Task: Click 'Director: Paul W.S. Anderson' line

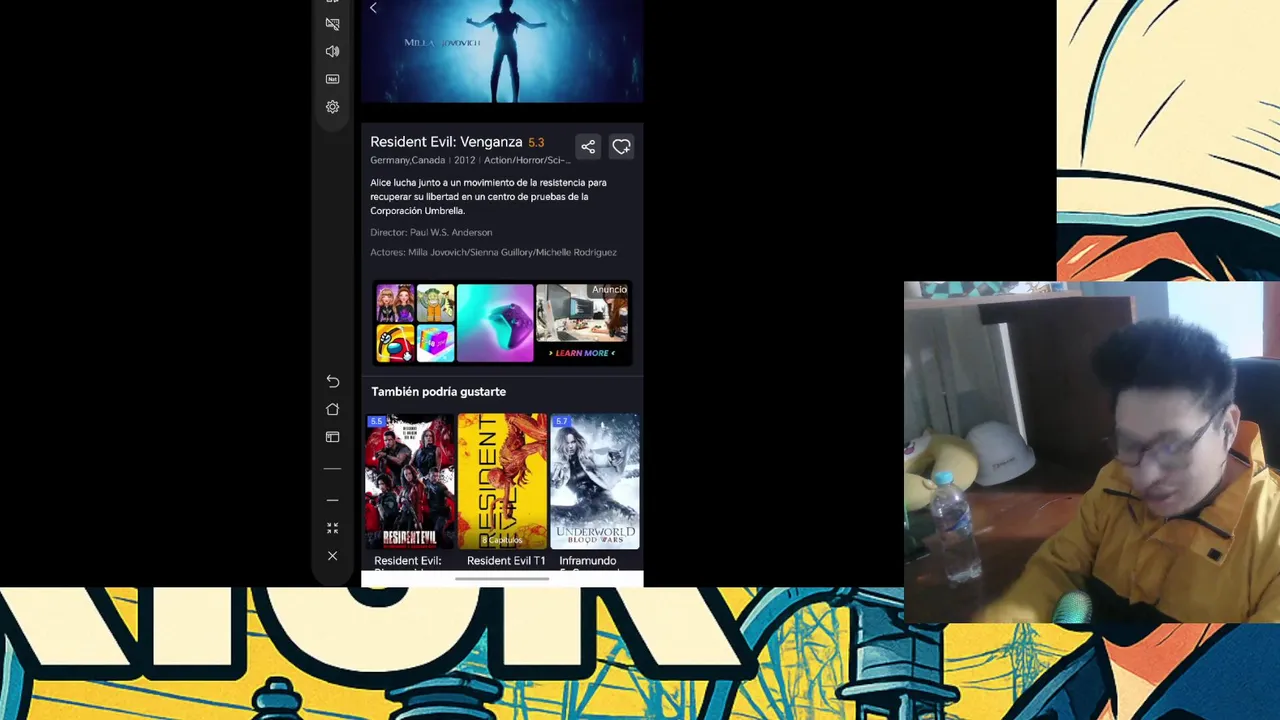Action: [431, 232]
